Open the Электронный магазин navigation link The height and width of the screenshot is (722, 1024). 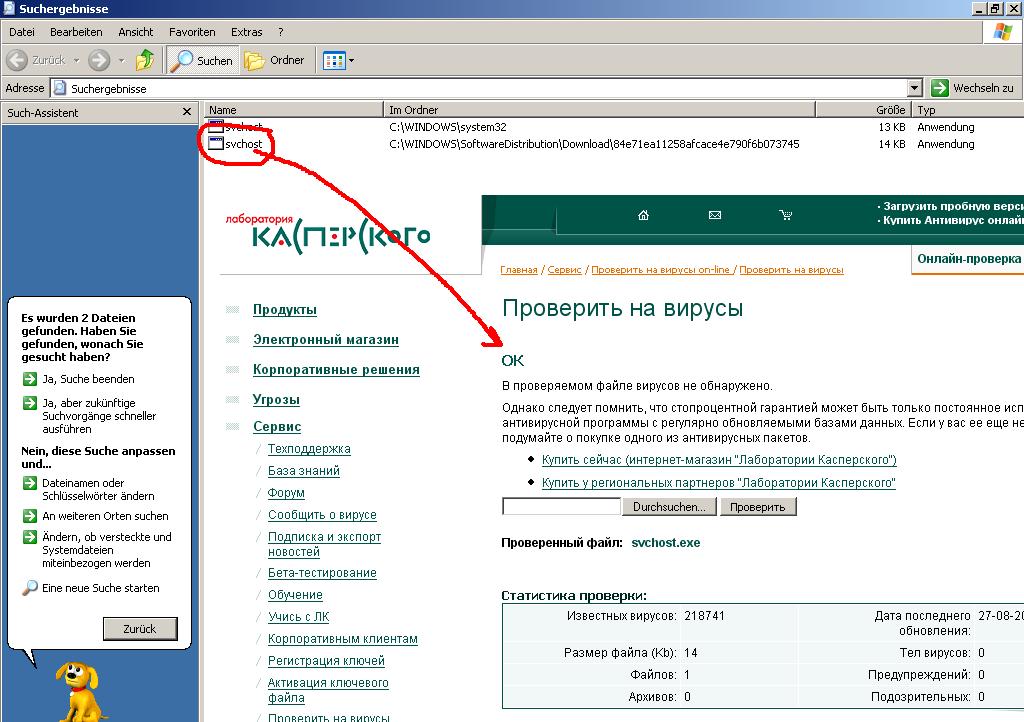[326, 340]
